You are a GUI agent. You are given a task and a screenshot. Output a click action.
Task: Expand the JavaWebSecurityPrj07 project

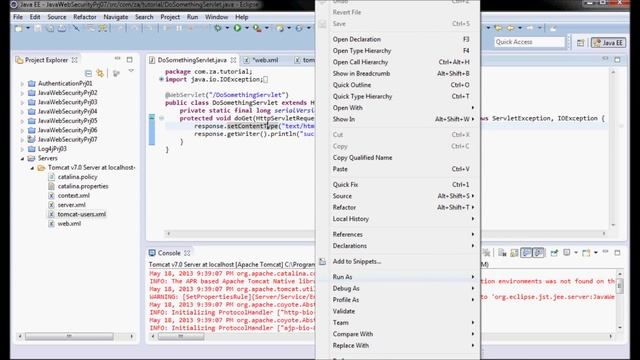[22, 140]
